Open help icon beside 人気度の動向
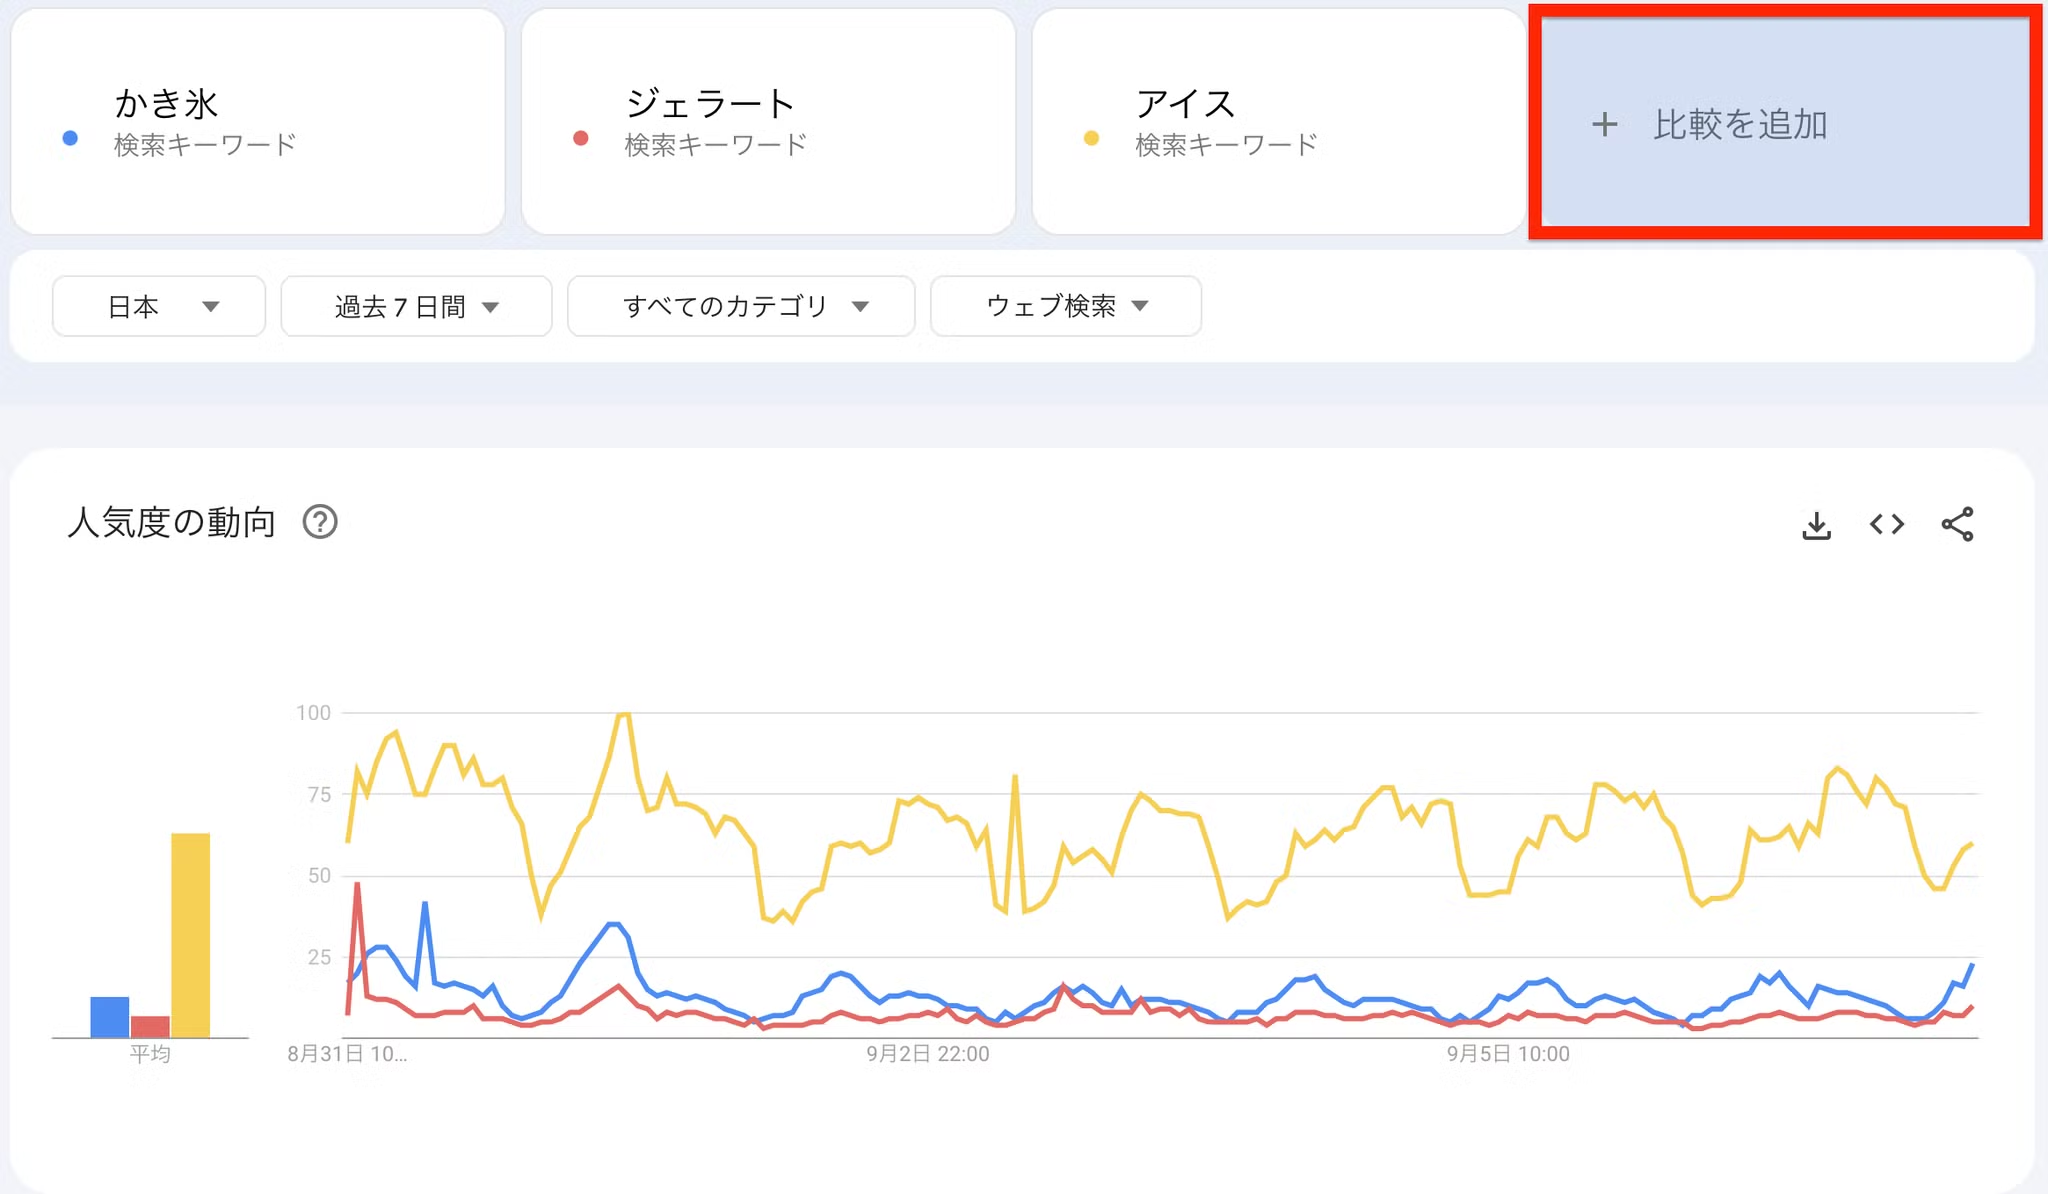 tap(320, 522)
